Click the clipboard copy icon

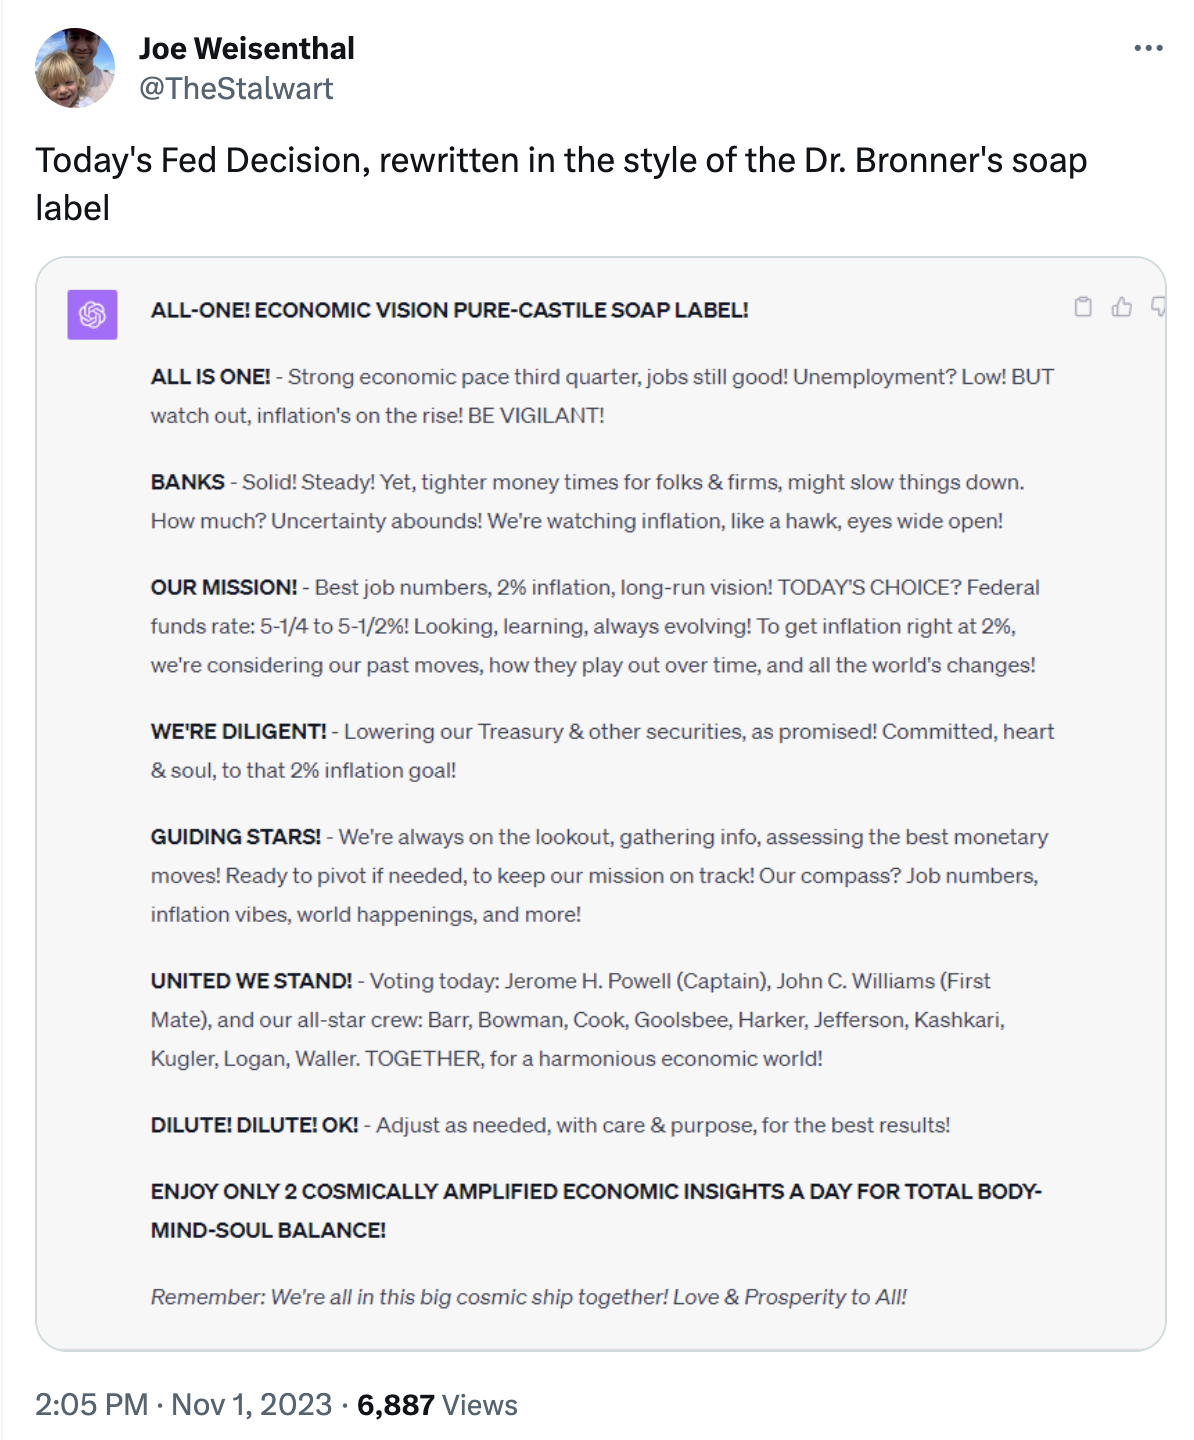1083,307
